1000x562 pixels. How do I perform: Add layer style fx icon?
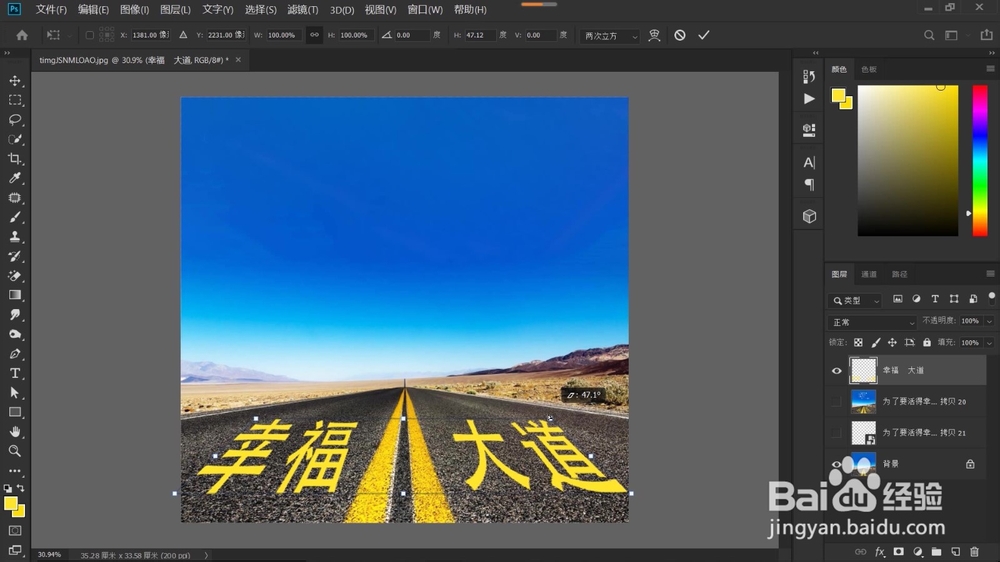pyautogui.click(x=879, y=551)
